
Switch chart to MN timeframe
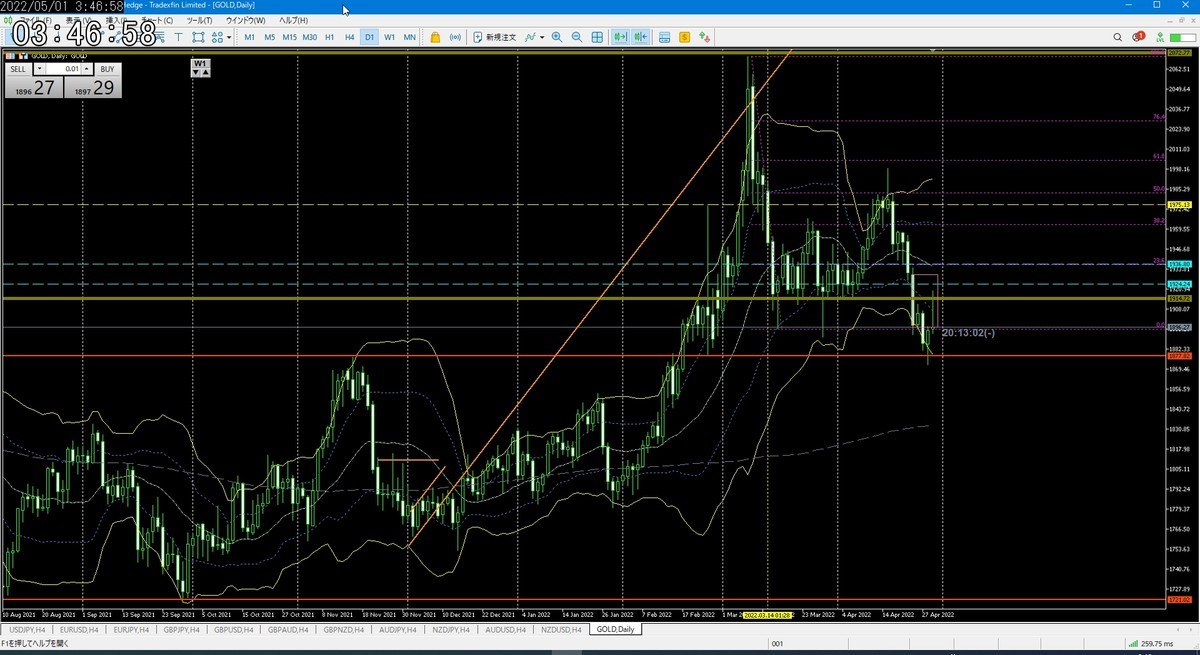click(410, 37)
